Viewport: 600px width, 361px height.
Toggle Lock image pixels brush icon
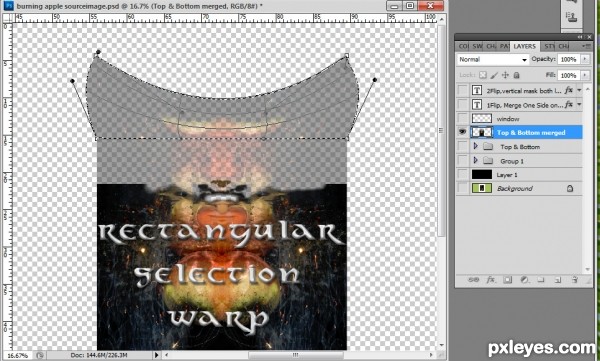point(494,75)
